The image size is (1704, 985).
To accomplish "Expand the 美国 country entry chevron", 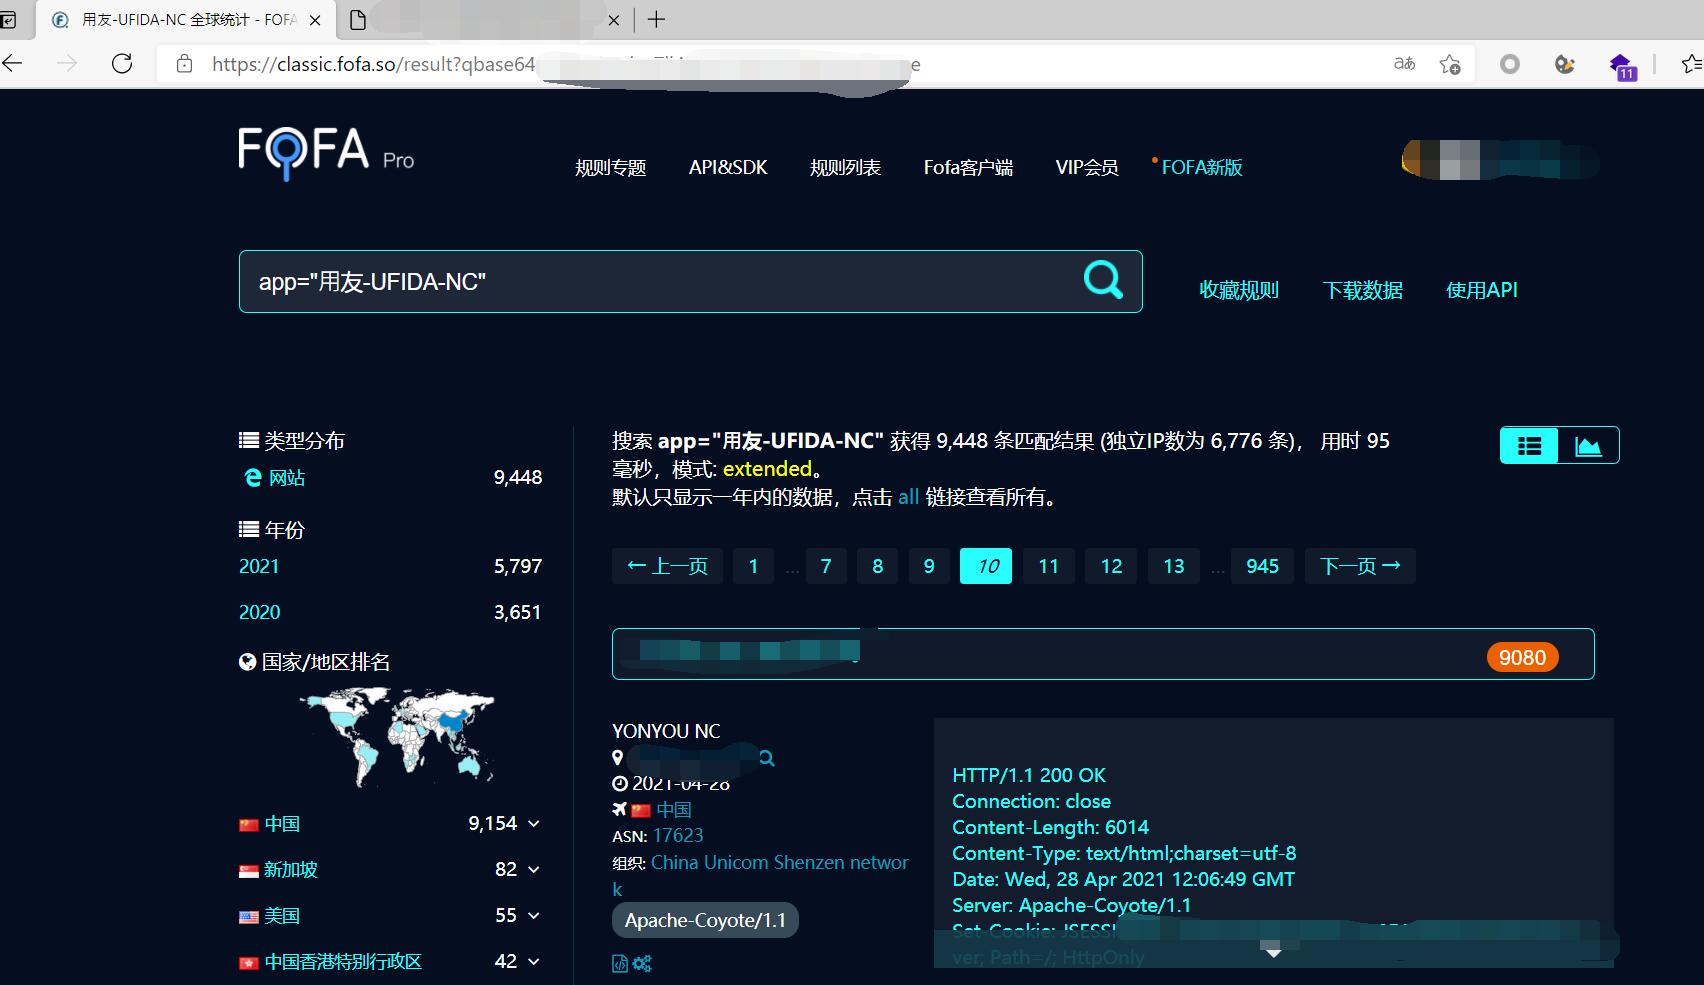I will click(533, 916).
